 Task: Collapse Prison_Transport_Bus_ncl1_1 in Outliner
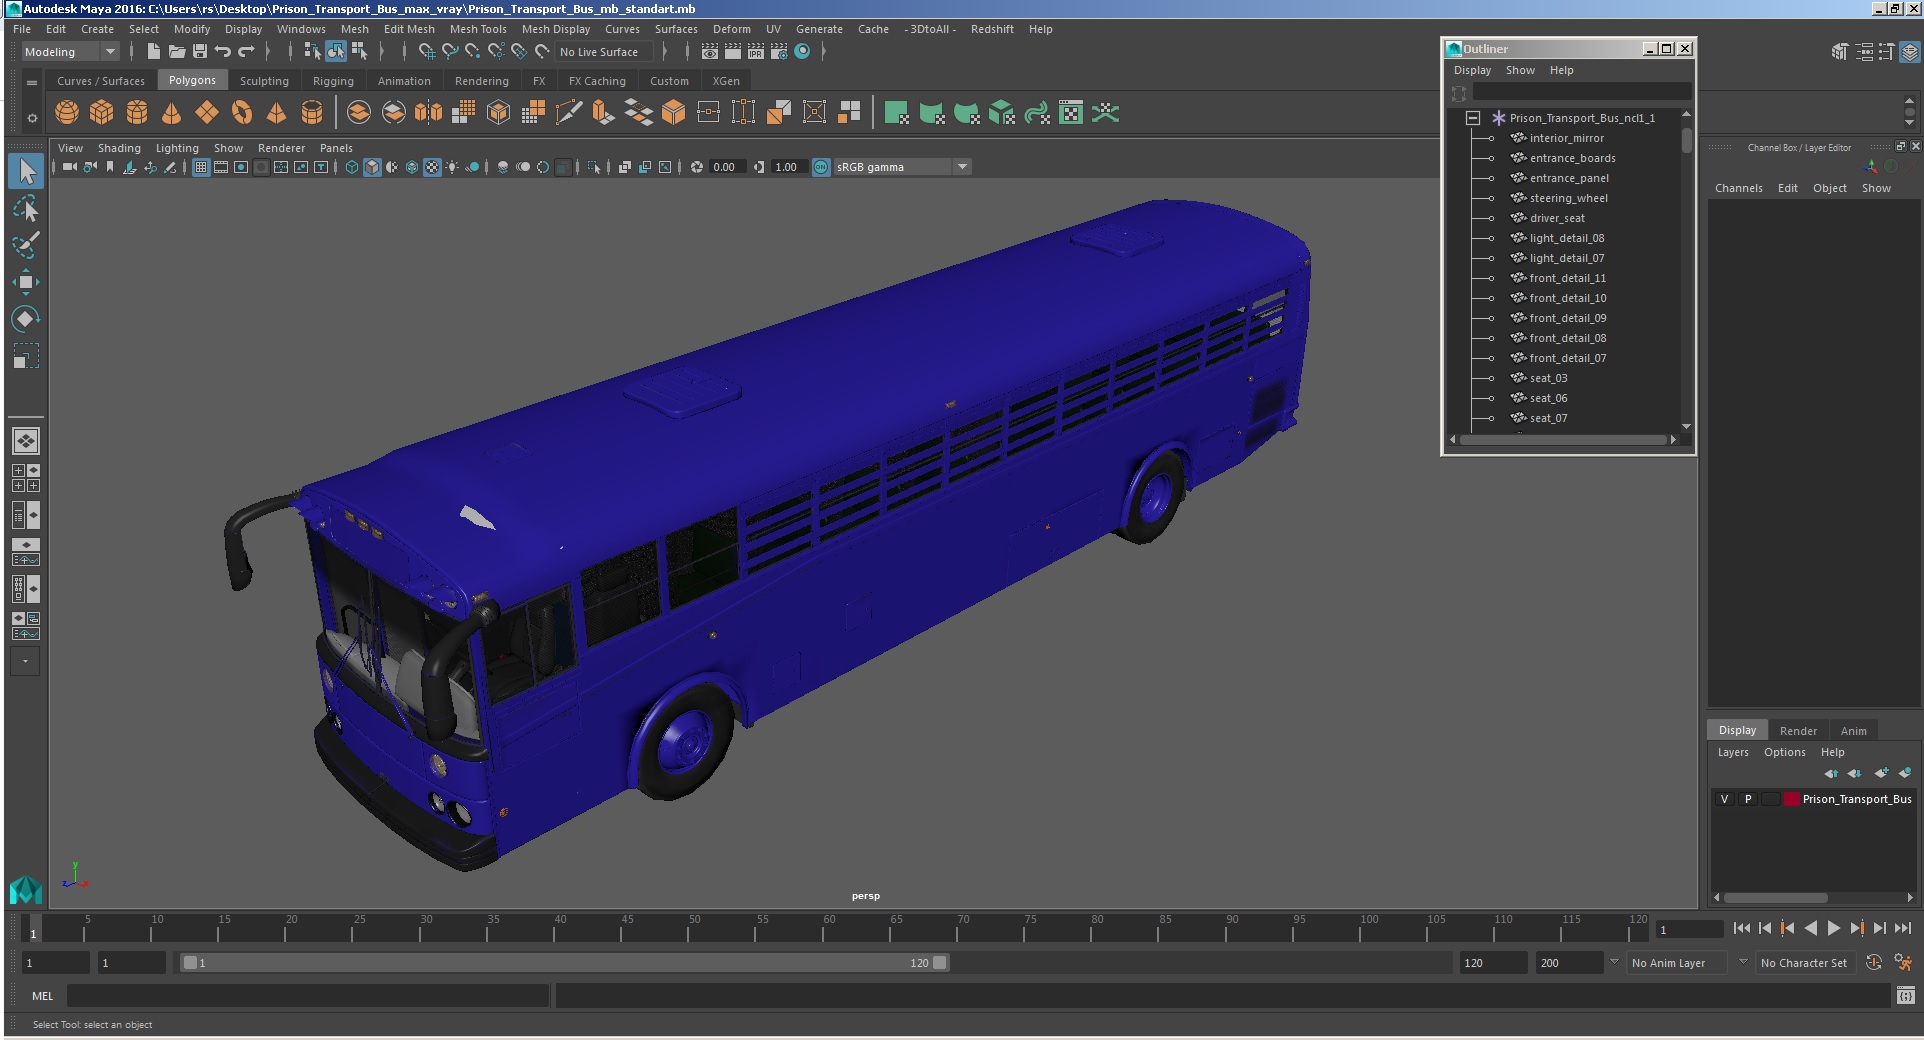(x=1473, y=118)
